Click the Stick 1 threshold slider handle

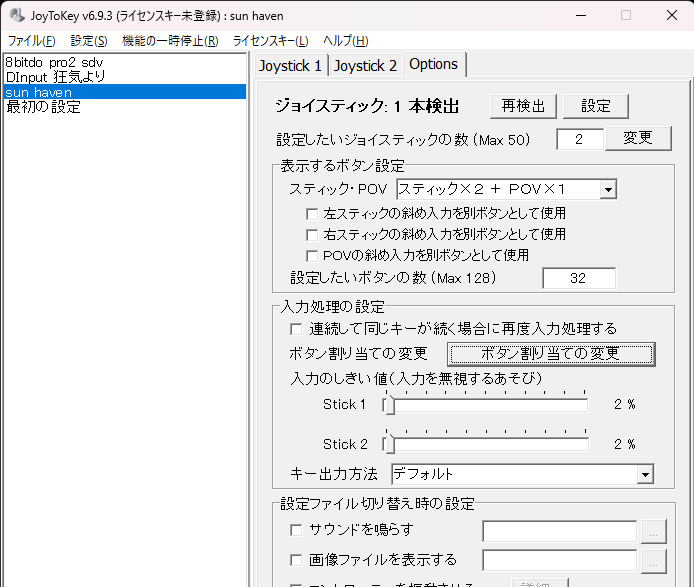point(389,405)
